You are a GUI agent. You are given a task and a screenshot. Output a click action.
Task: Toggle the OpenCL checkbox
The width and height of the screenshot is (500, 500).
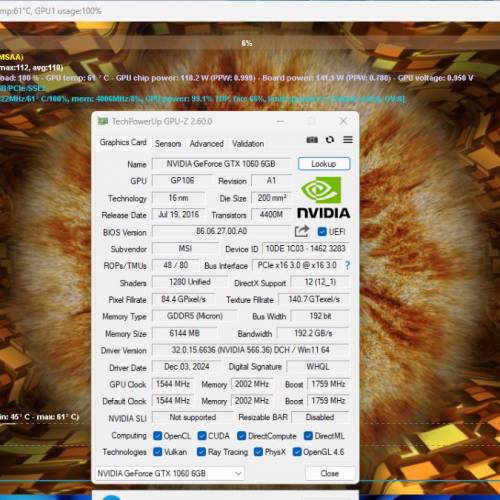point(157,436)
